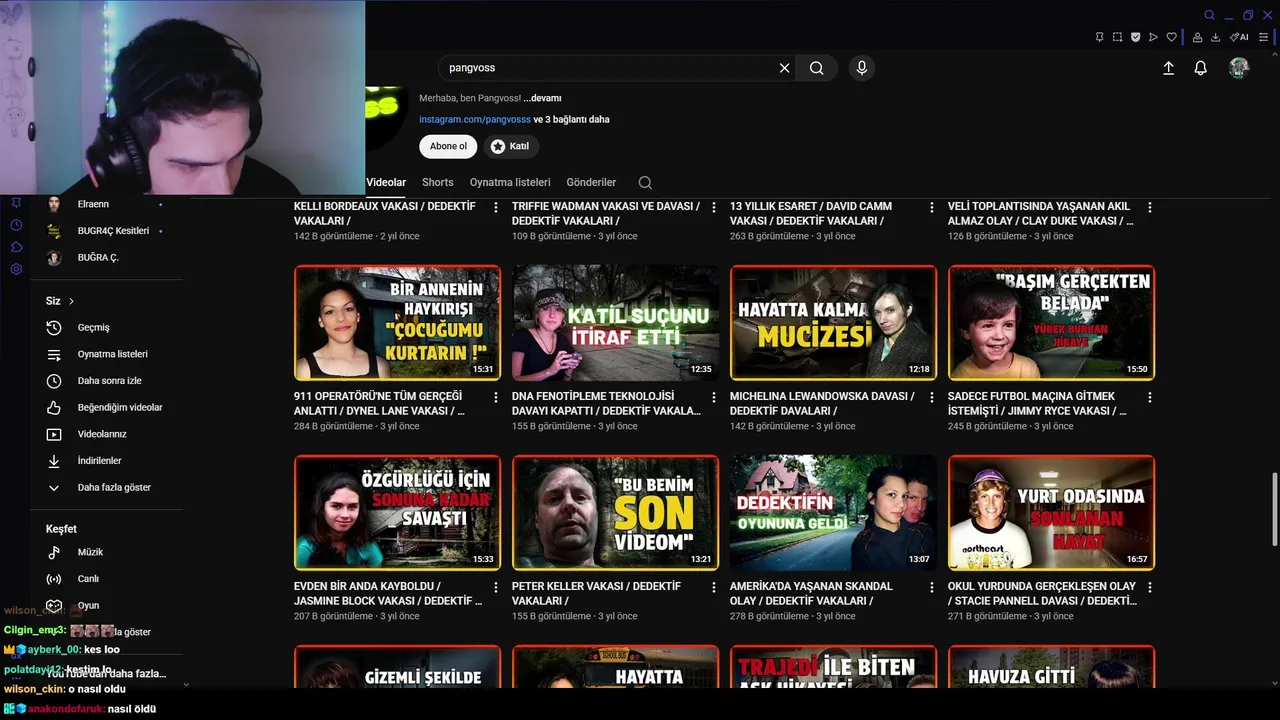Search within channel using magnifier icon
The width and height of the screenshot is (1280, 720).
[x=645, y=182]
